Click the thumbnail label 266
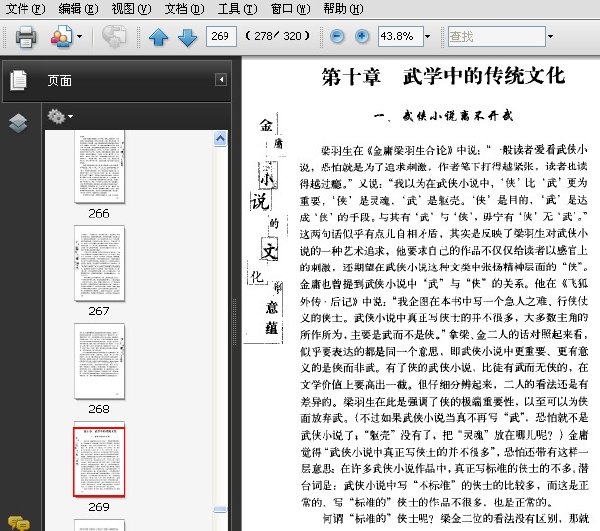 [x=99, y=213]
